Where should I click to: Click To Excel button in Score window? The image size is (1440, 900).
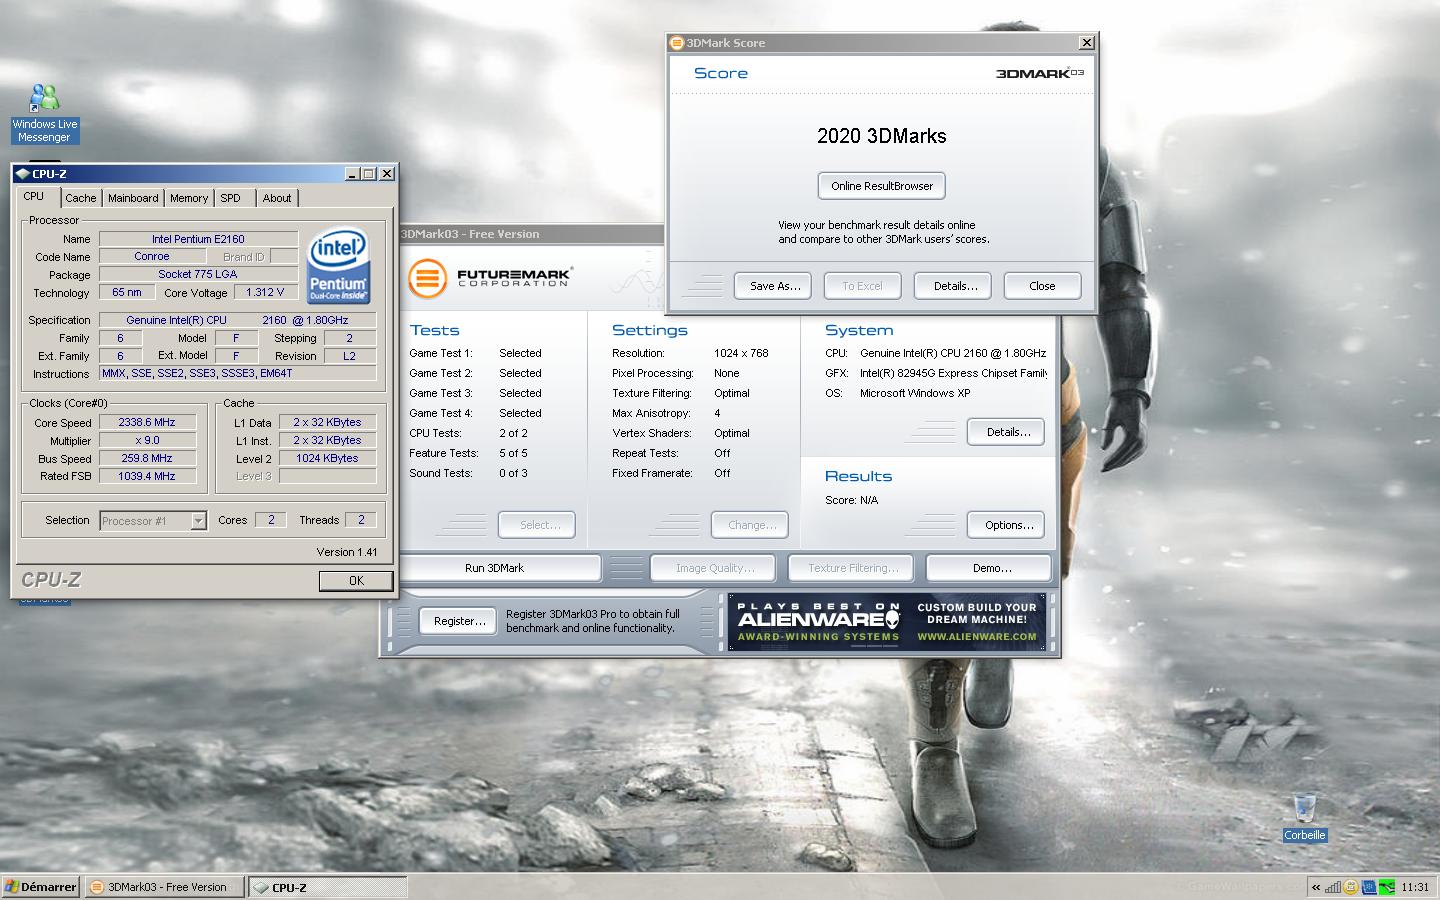pyautogui.click(x=862, y=286)
